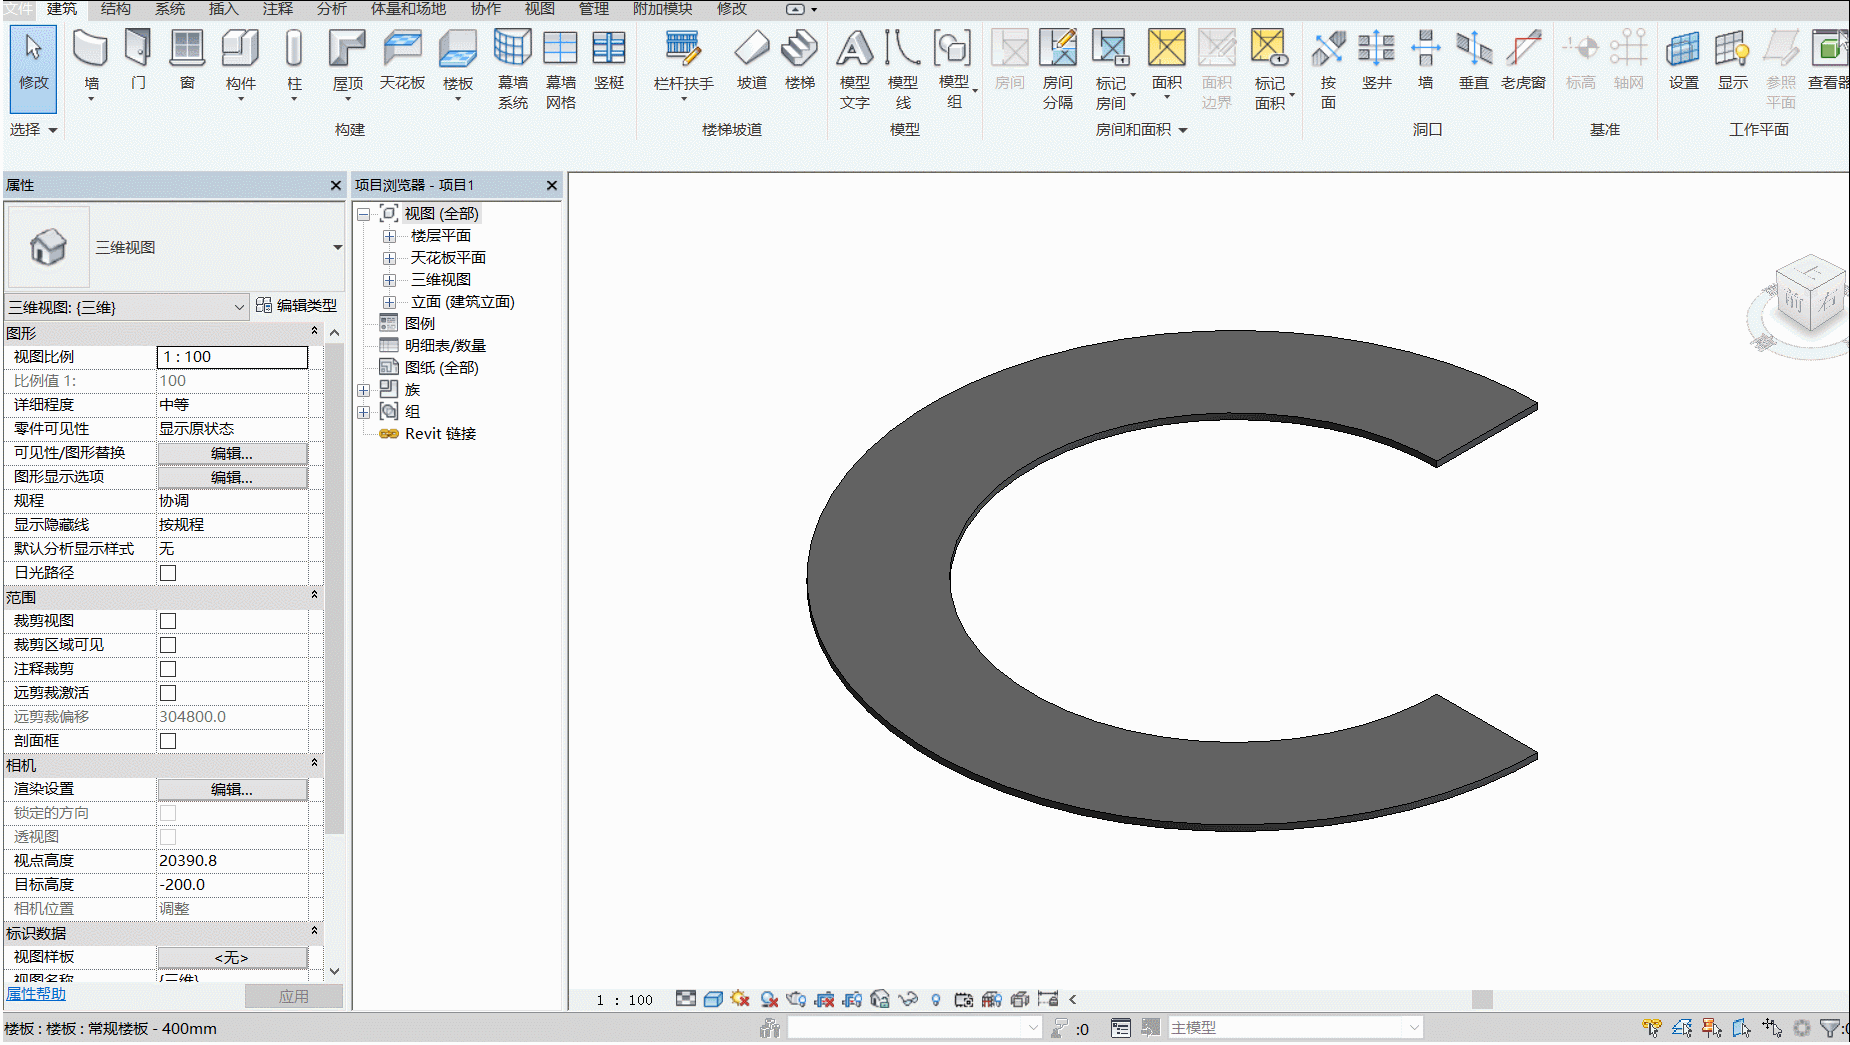Select the 门 (Door) tool
The width and height of the screenshot is (1850, 1045).
(138, 60)
